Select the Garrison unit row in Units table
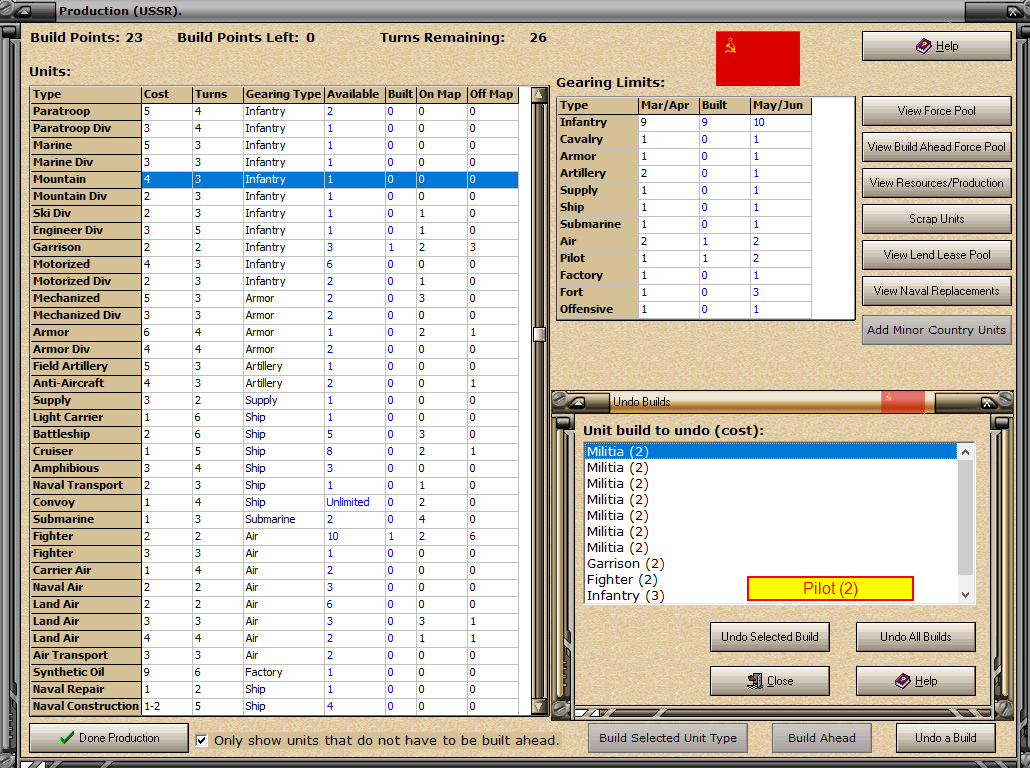The image size is (1030, 768). pyautogui.click(x=275, y=247)
